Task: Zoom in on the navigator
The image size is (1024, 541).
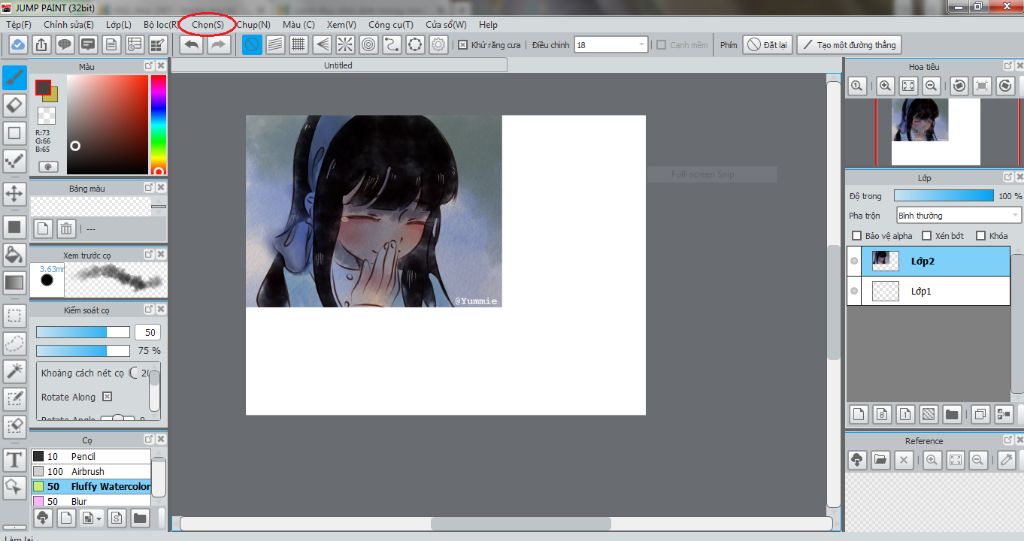Action: 885,86
